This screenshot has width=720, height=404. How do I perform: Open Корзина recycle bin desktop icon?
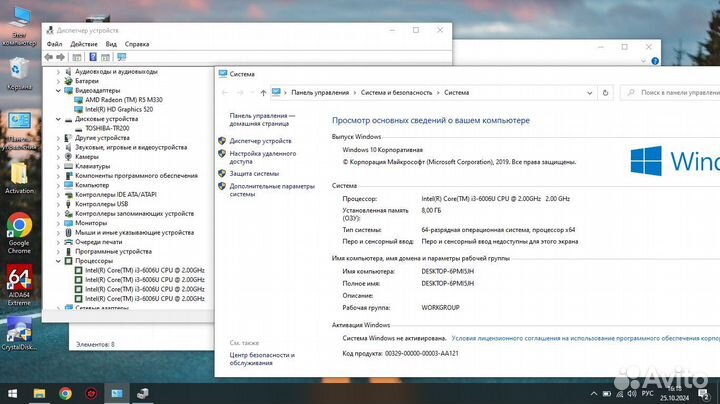pyautogui.click(x=18, y=73)
